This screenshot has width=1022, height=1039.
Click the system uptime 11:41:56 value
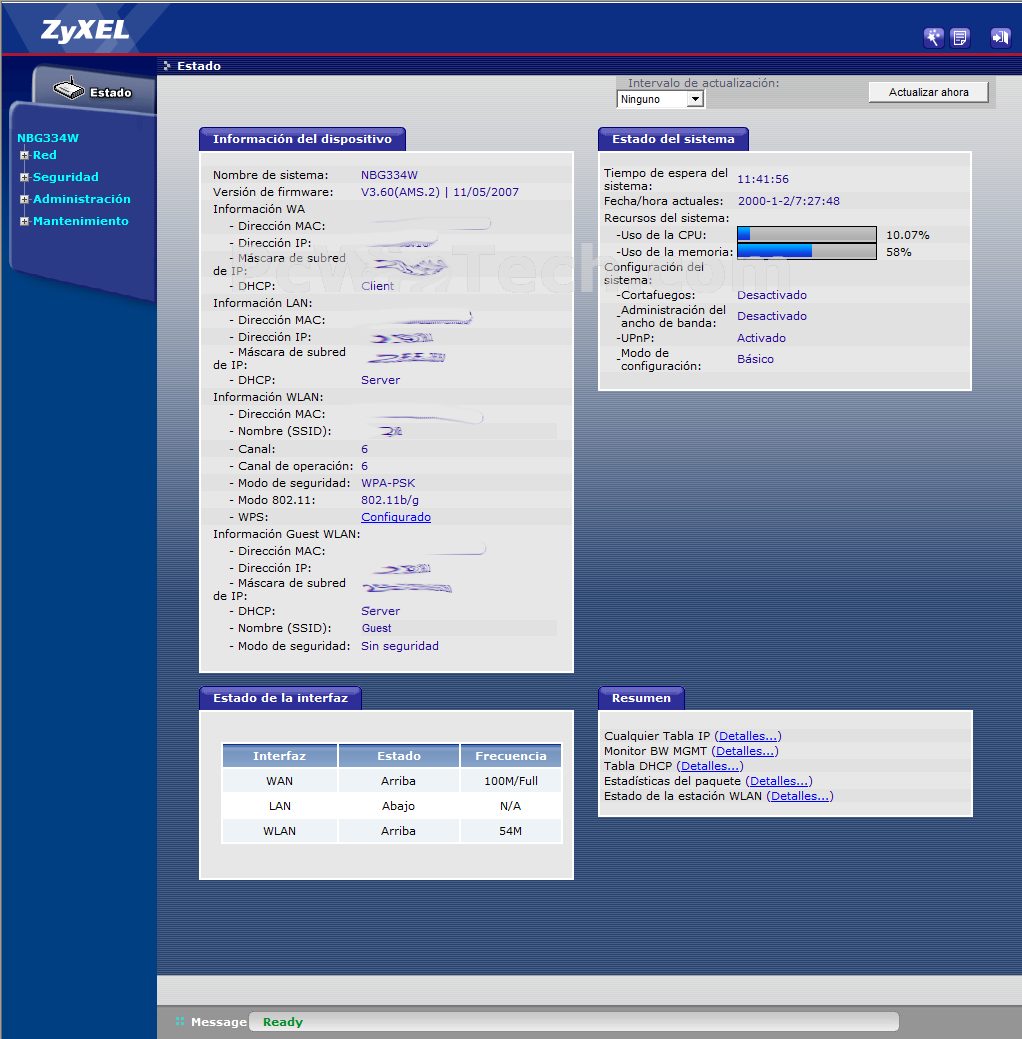coord(763,180)
